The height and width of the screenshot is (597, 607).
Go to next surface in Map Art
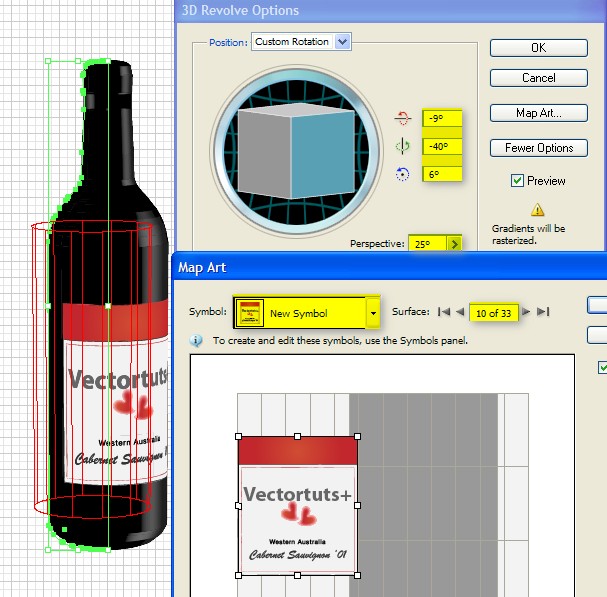tap(526, 312)
